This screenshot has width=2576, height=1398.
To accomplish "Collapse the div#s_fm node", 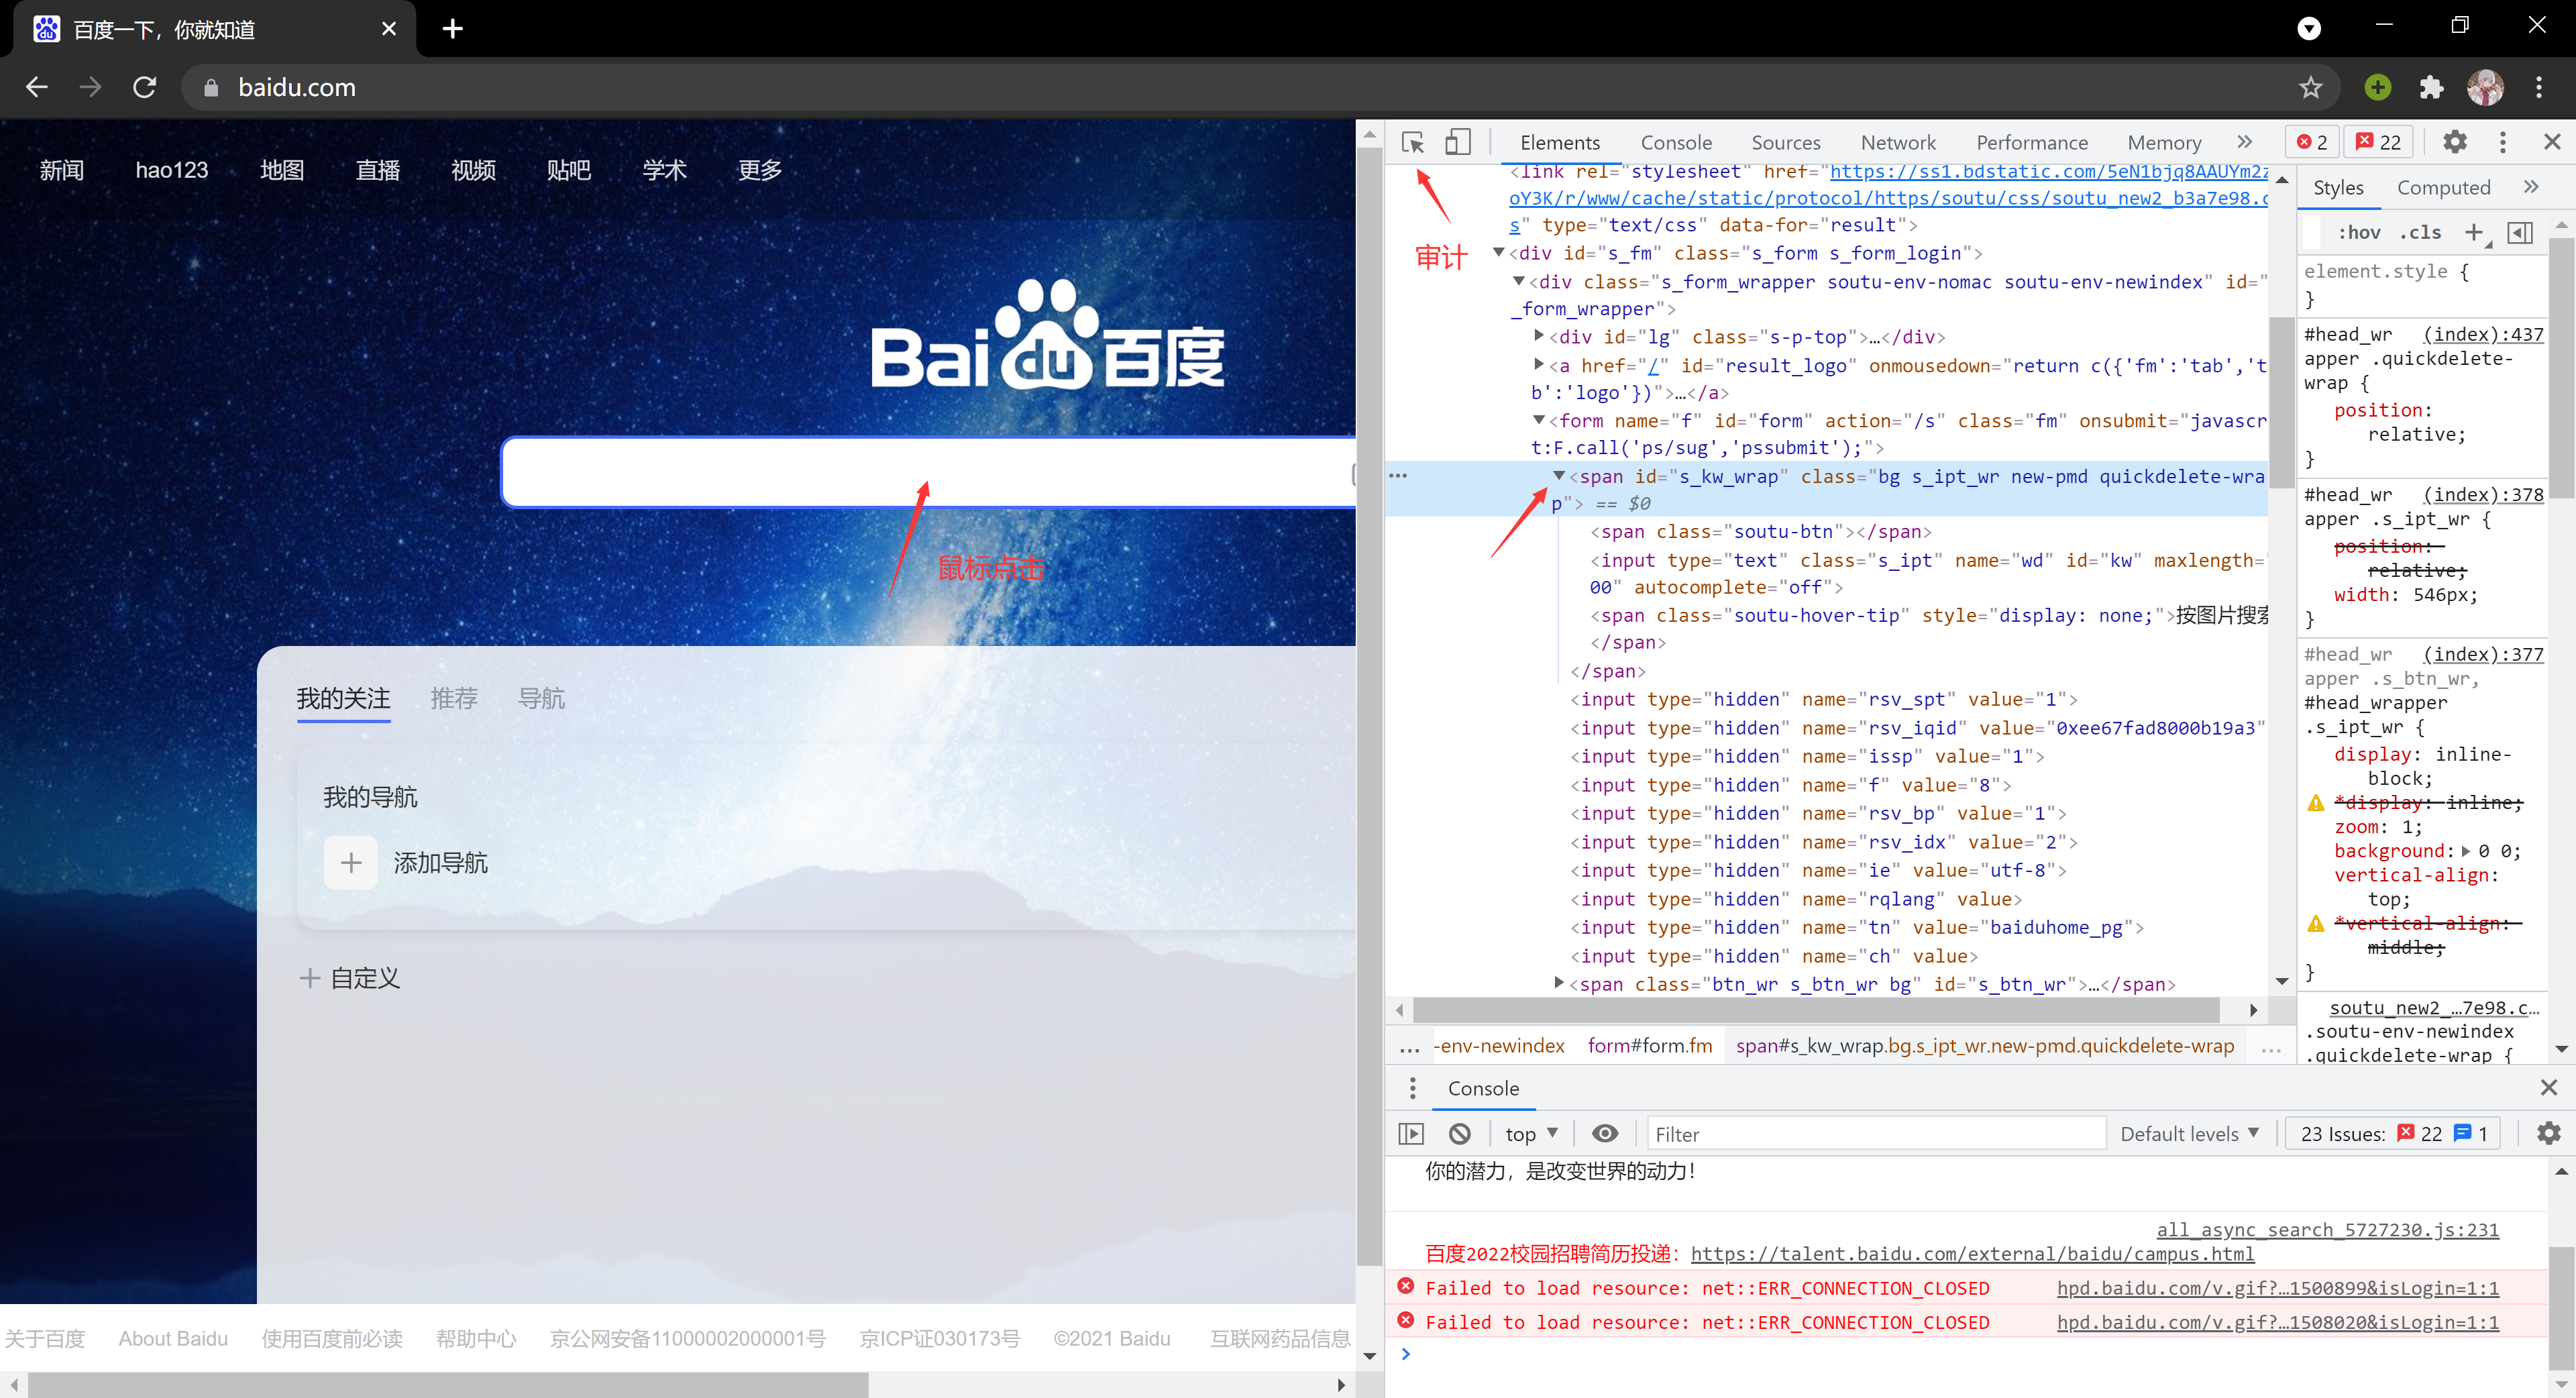I will 1498,253.
